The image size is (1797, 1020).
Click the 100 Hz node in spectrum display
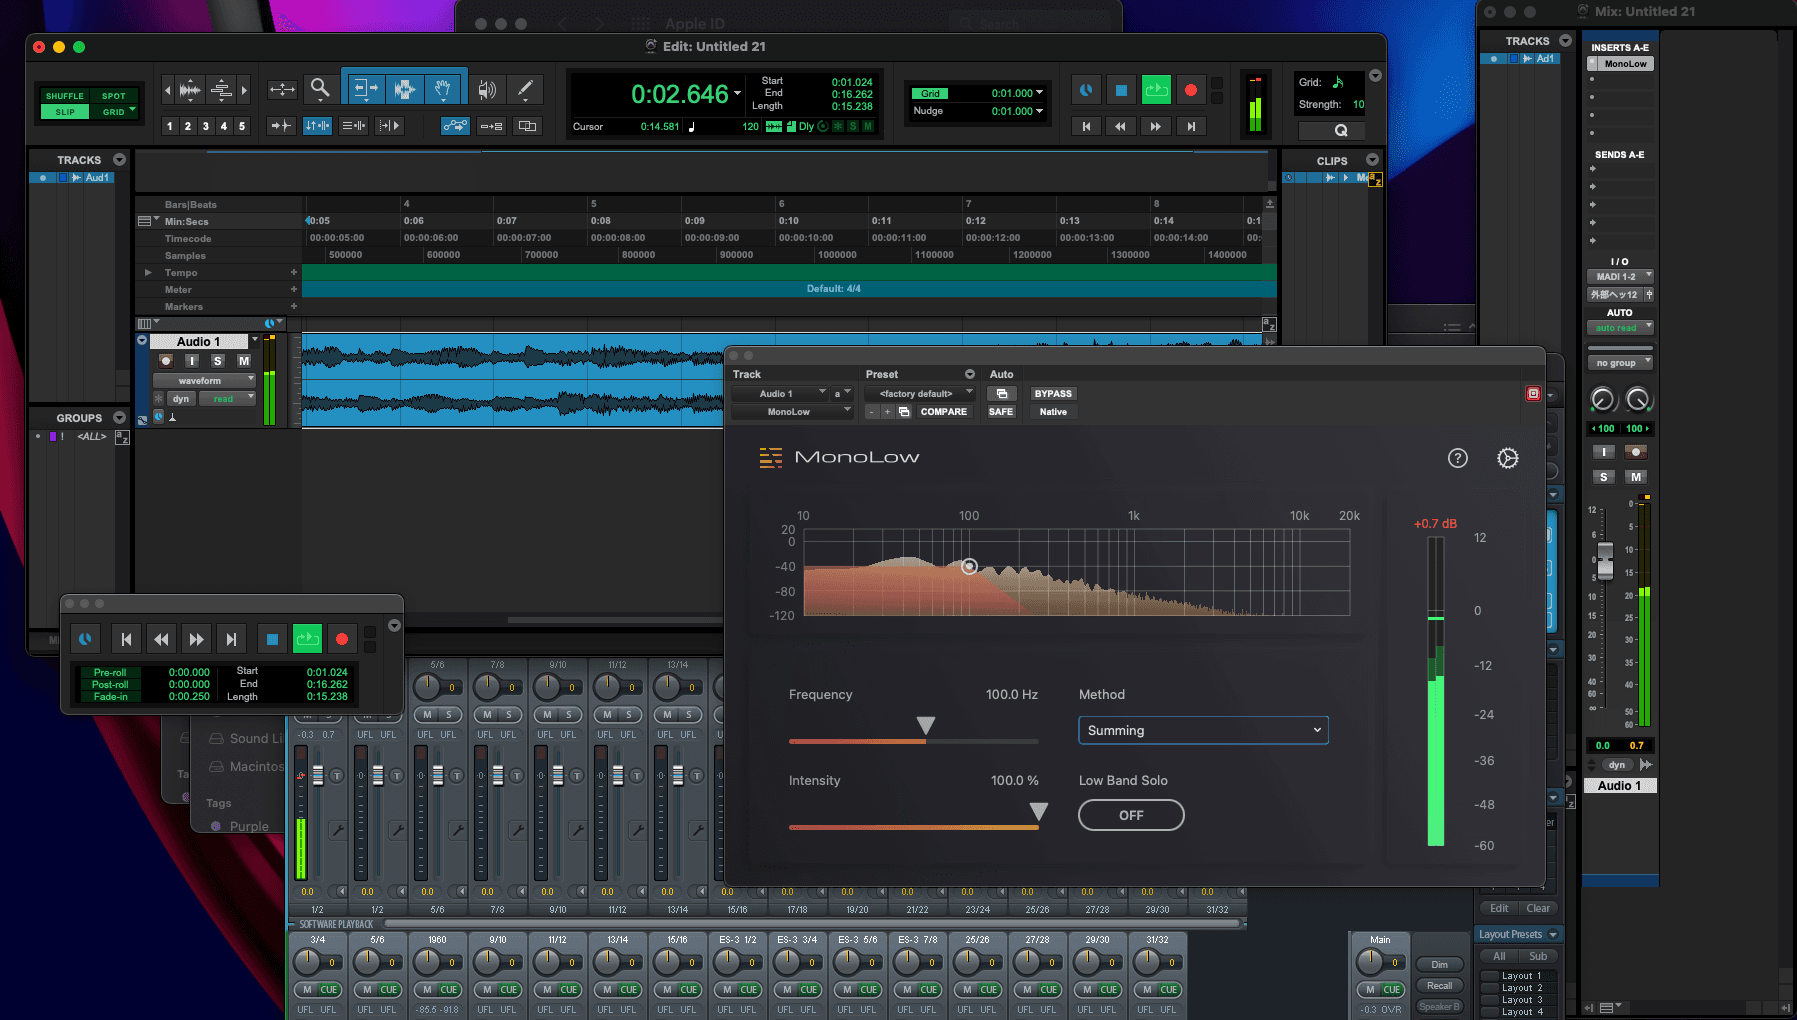[x=969, y=566]
